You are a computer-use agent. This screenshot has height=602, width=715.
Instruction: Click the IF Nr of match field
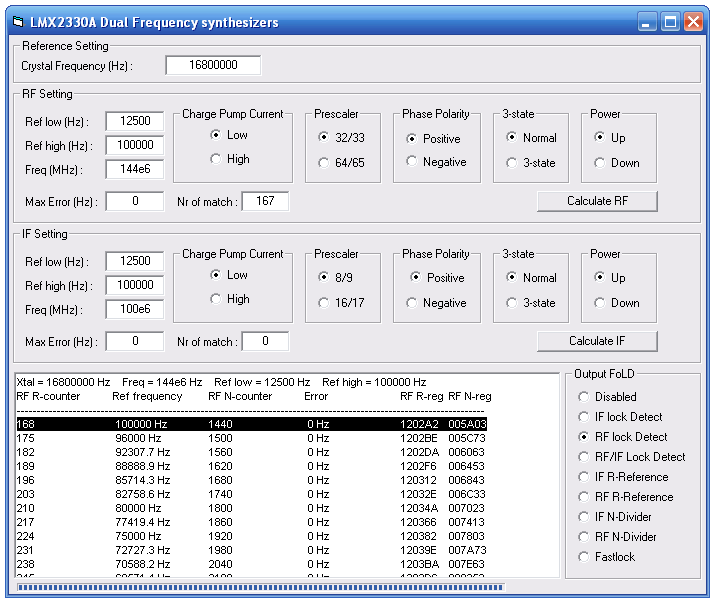[265, 342]
